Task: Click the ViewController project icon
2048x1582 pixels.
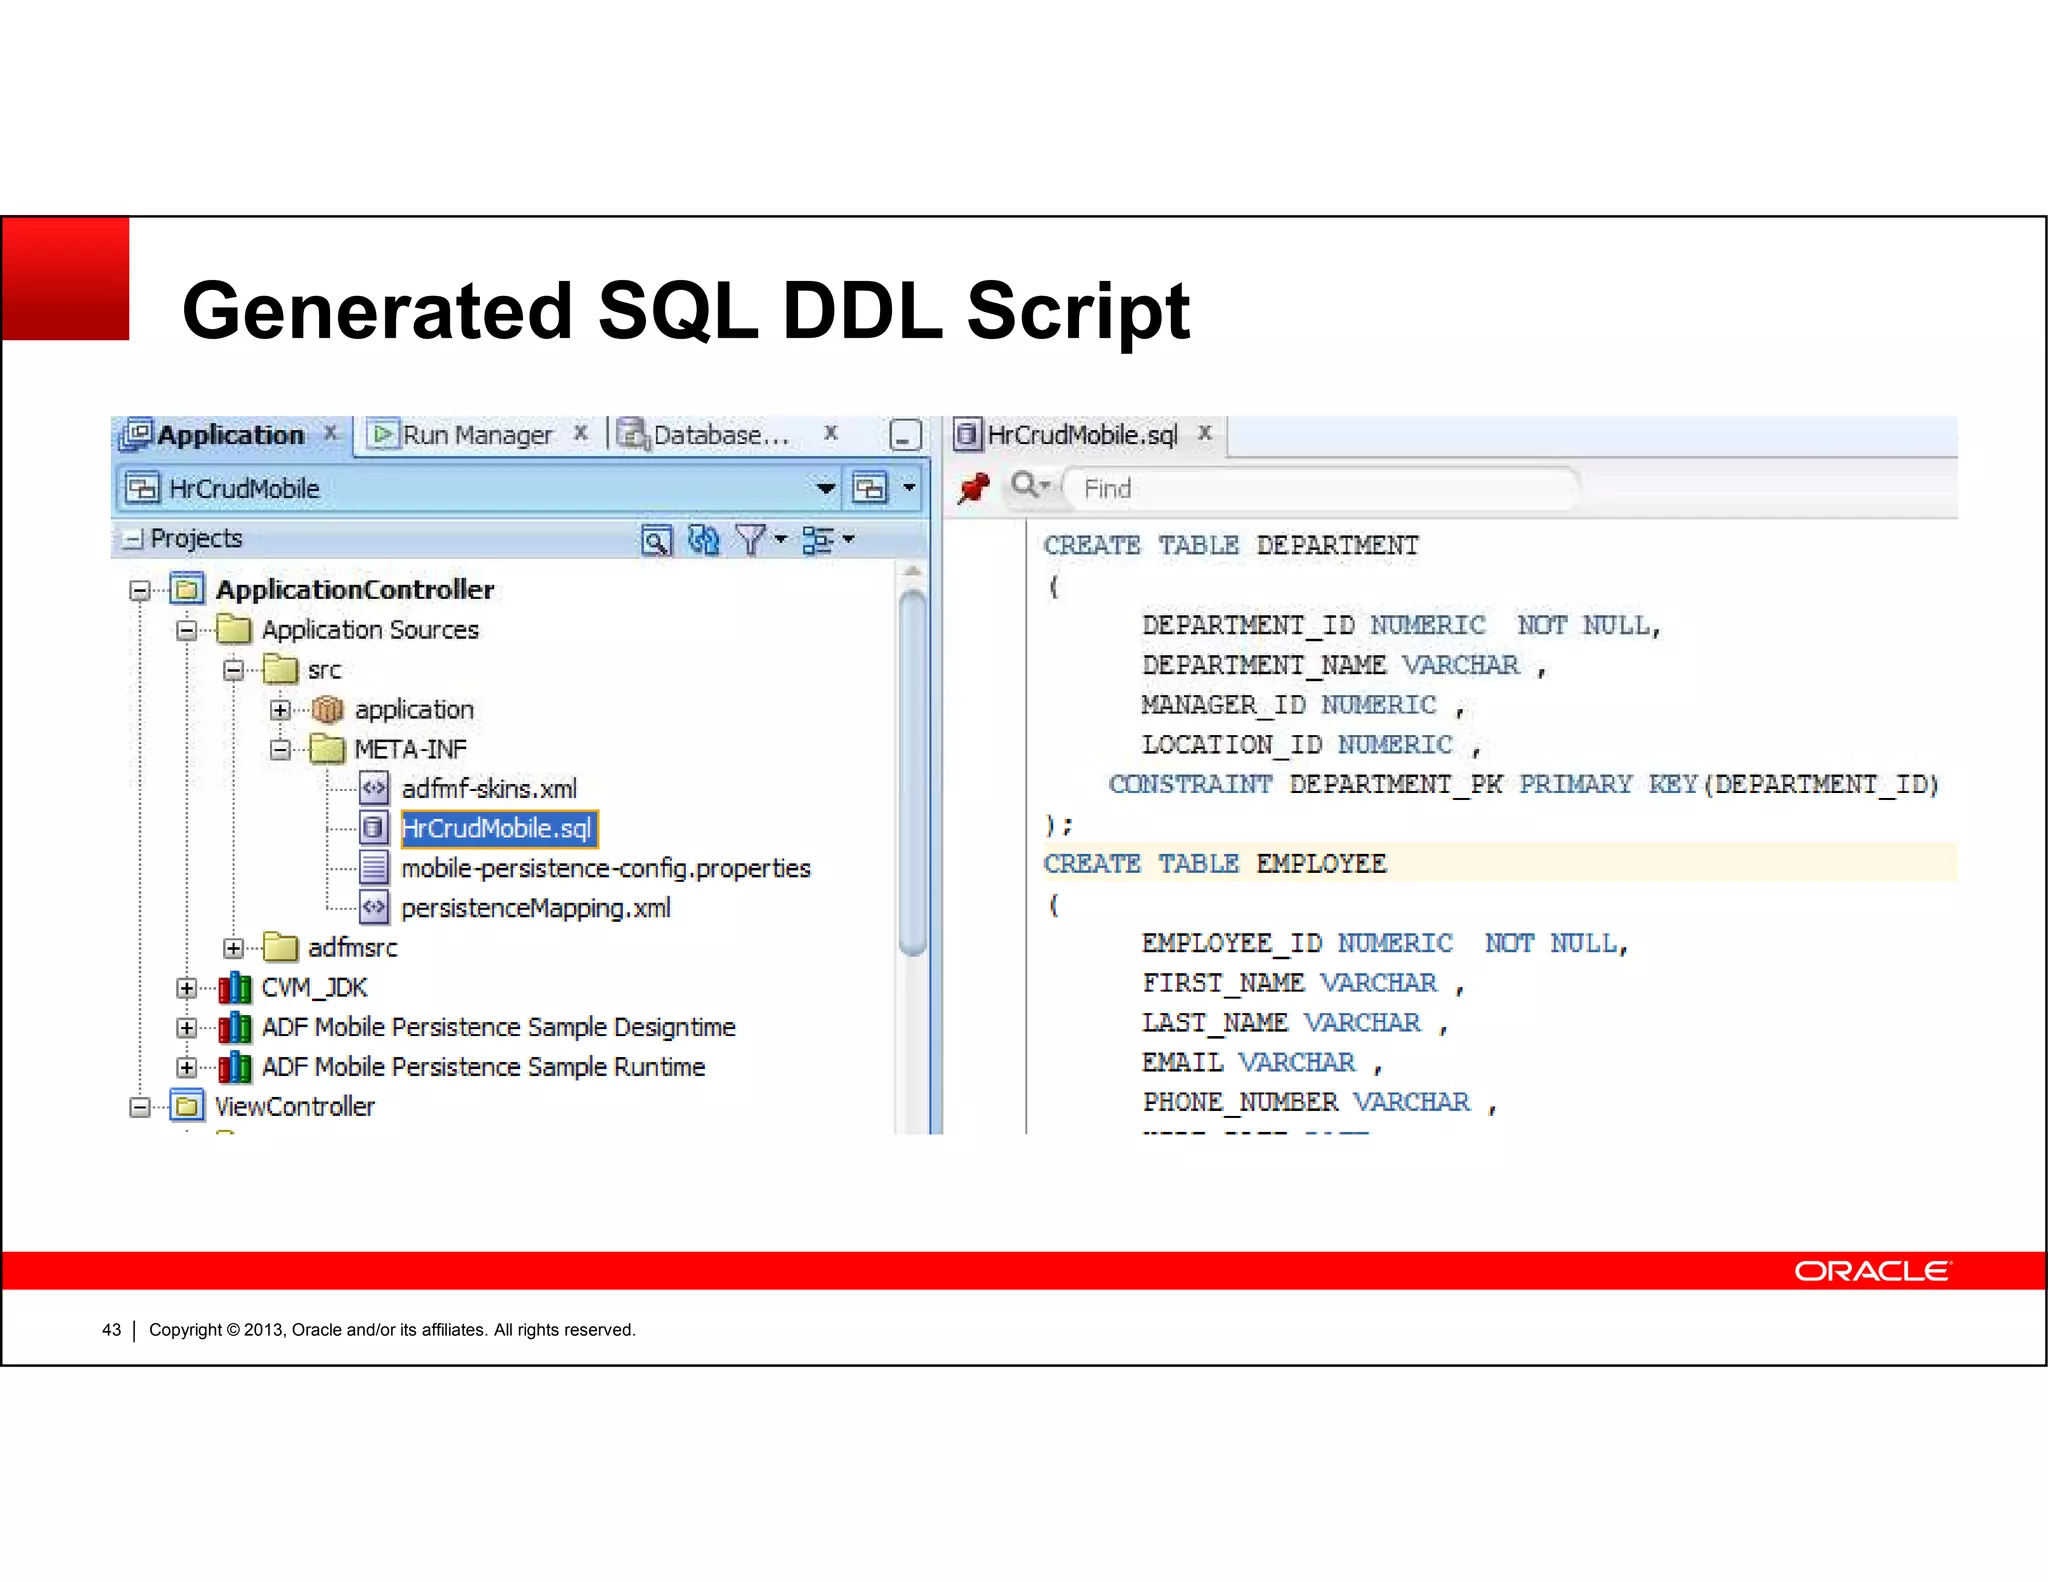Action: pyautogui.click(x=187, y=1106)
